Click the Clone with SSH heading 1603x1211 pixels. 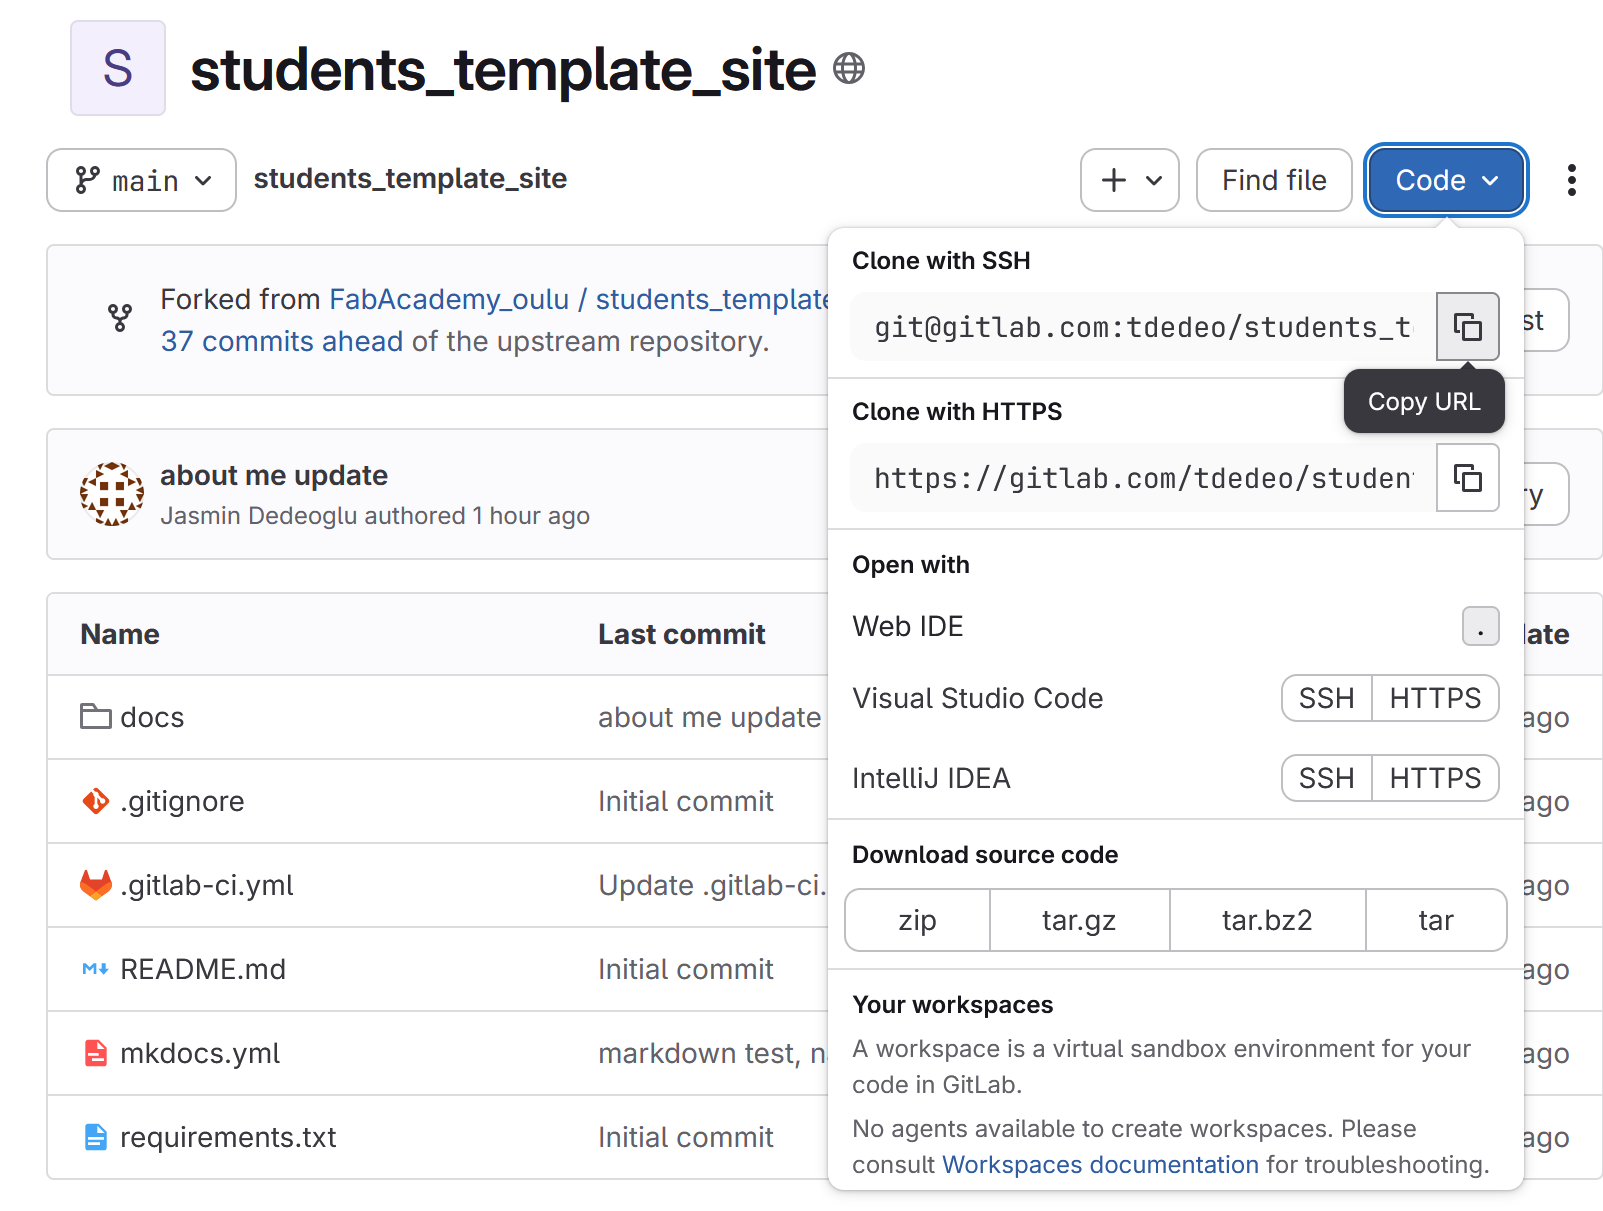tap(941, 260)
